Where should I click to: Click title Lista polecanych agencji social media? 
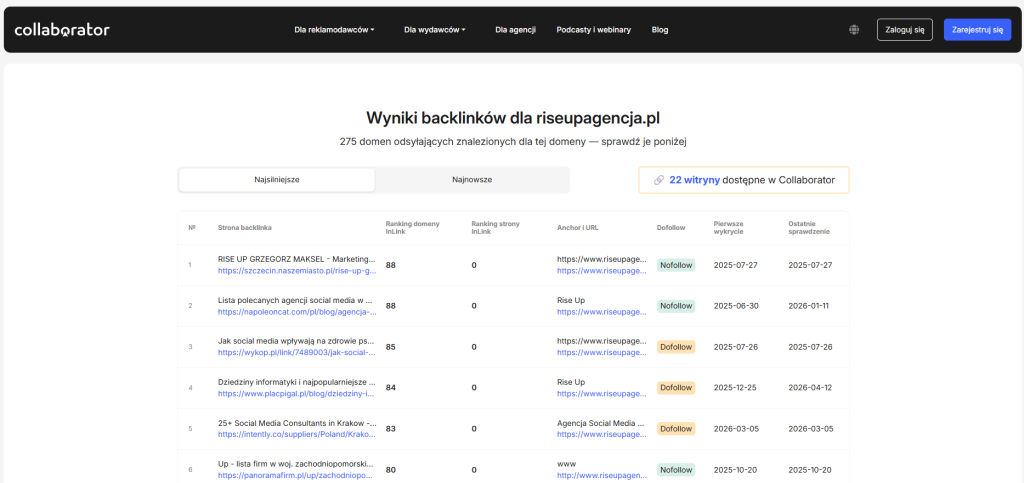click(297, 300)
